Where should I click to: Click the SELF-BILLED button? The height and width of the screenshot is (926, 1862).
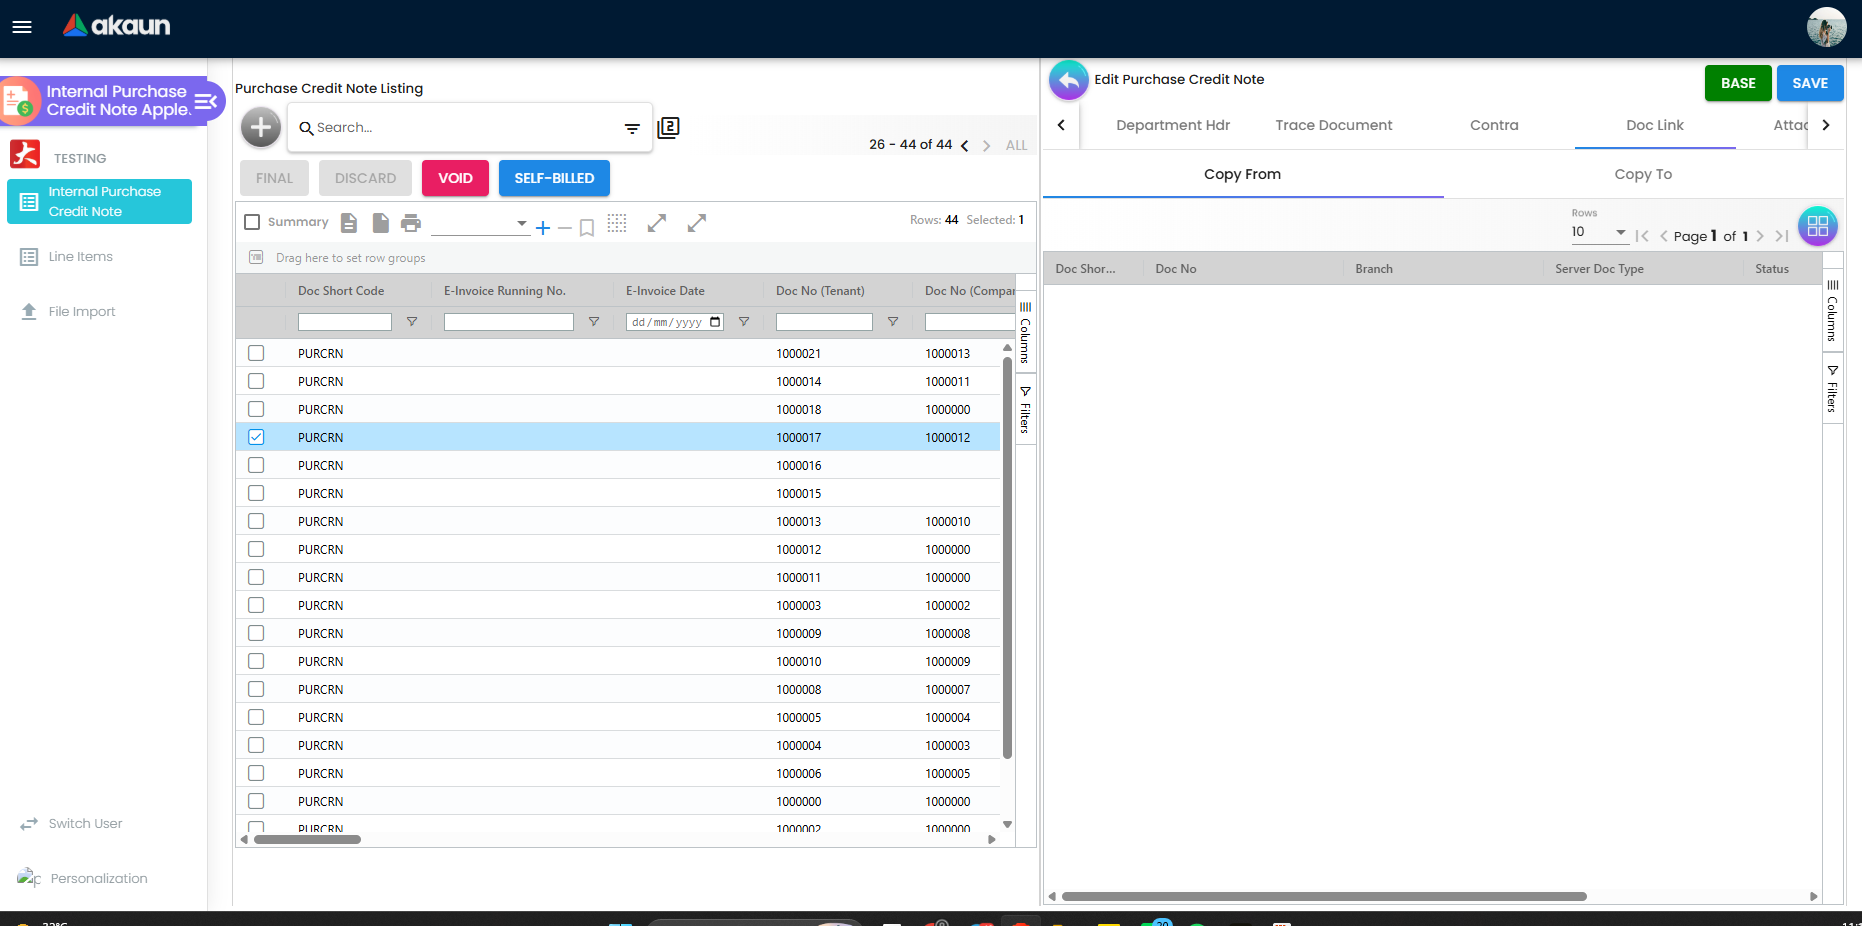click(x=554, y=178)
